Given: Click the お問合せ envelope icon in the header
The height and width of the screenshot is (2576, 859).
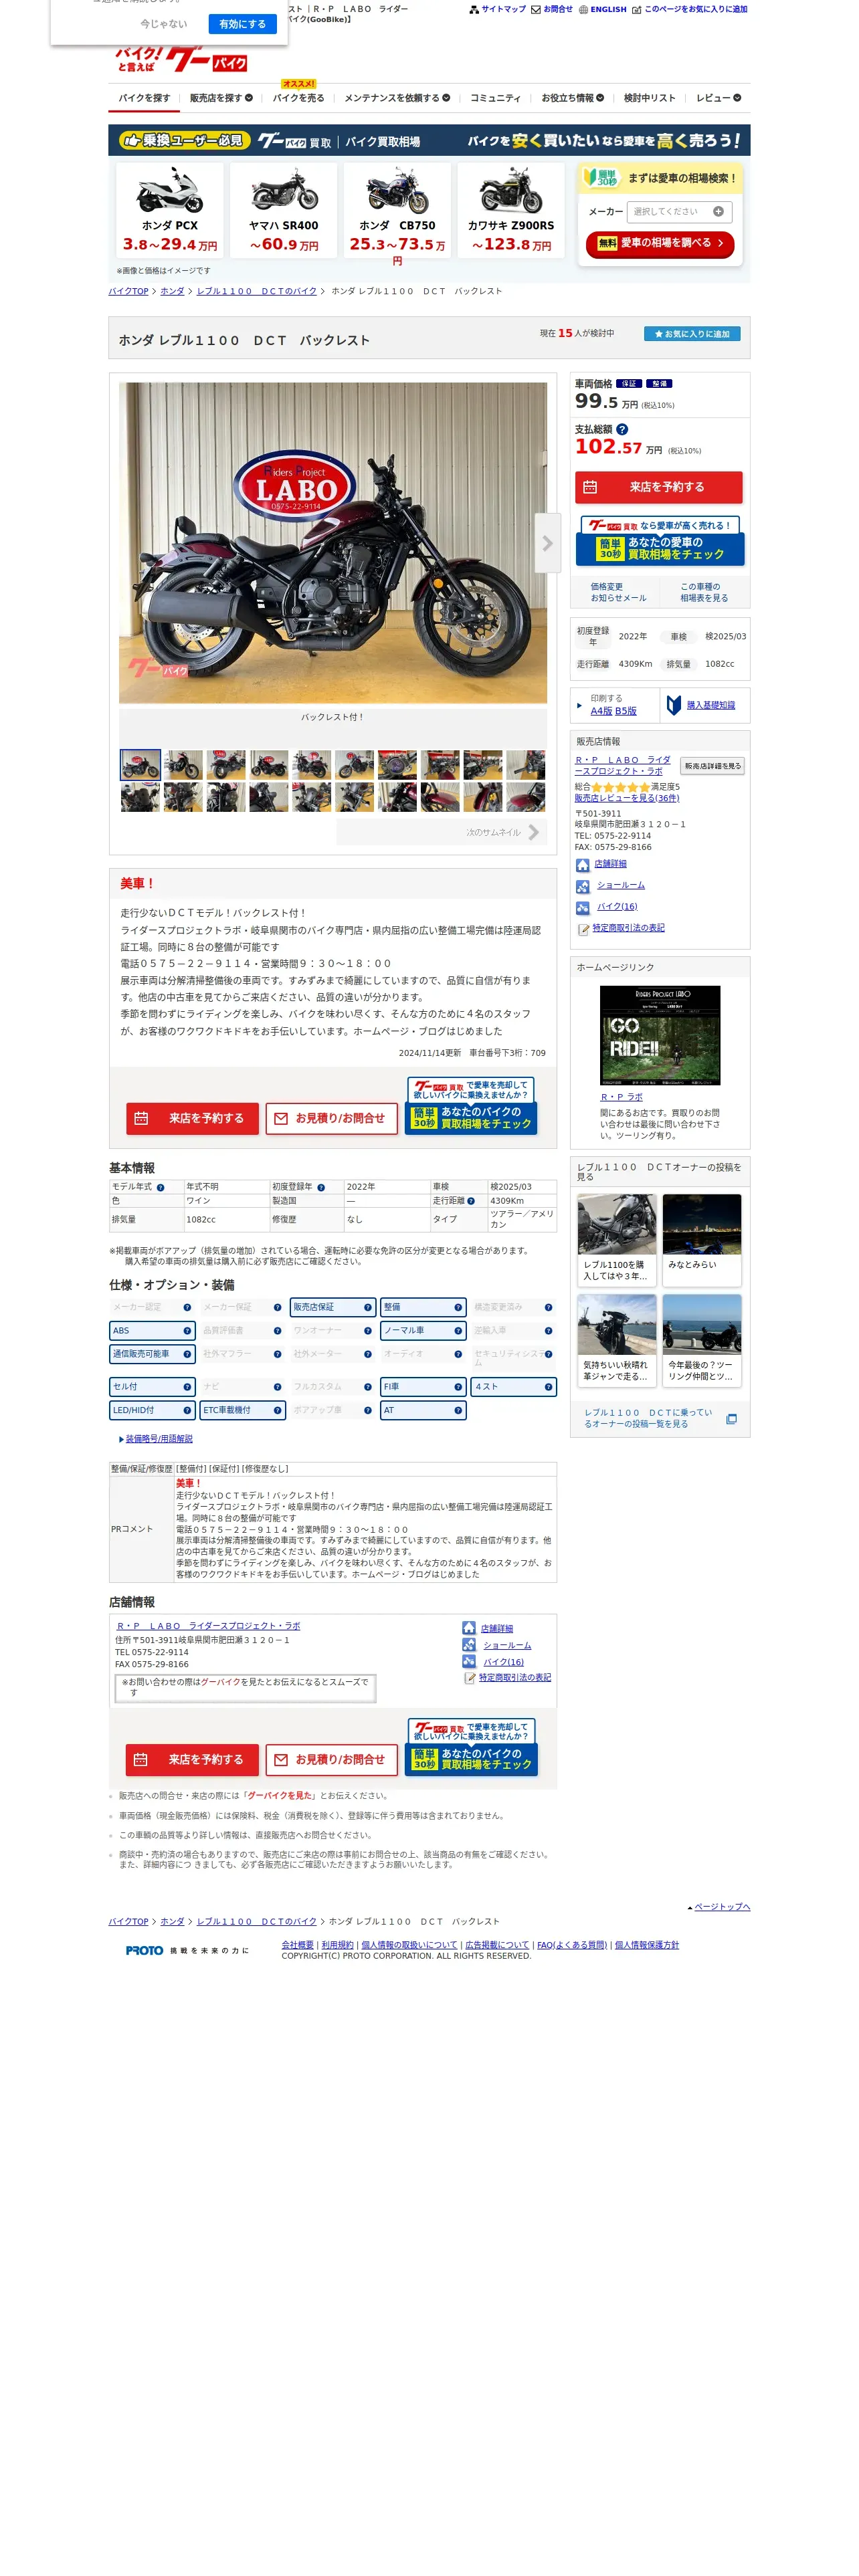Looking at the screenshot, I should [535, 9].
